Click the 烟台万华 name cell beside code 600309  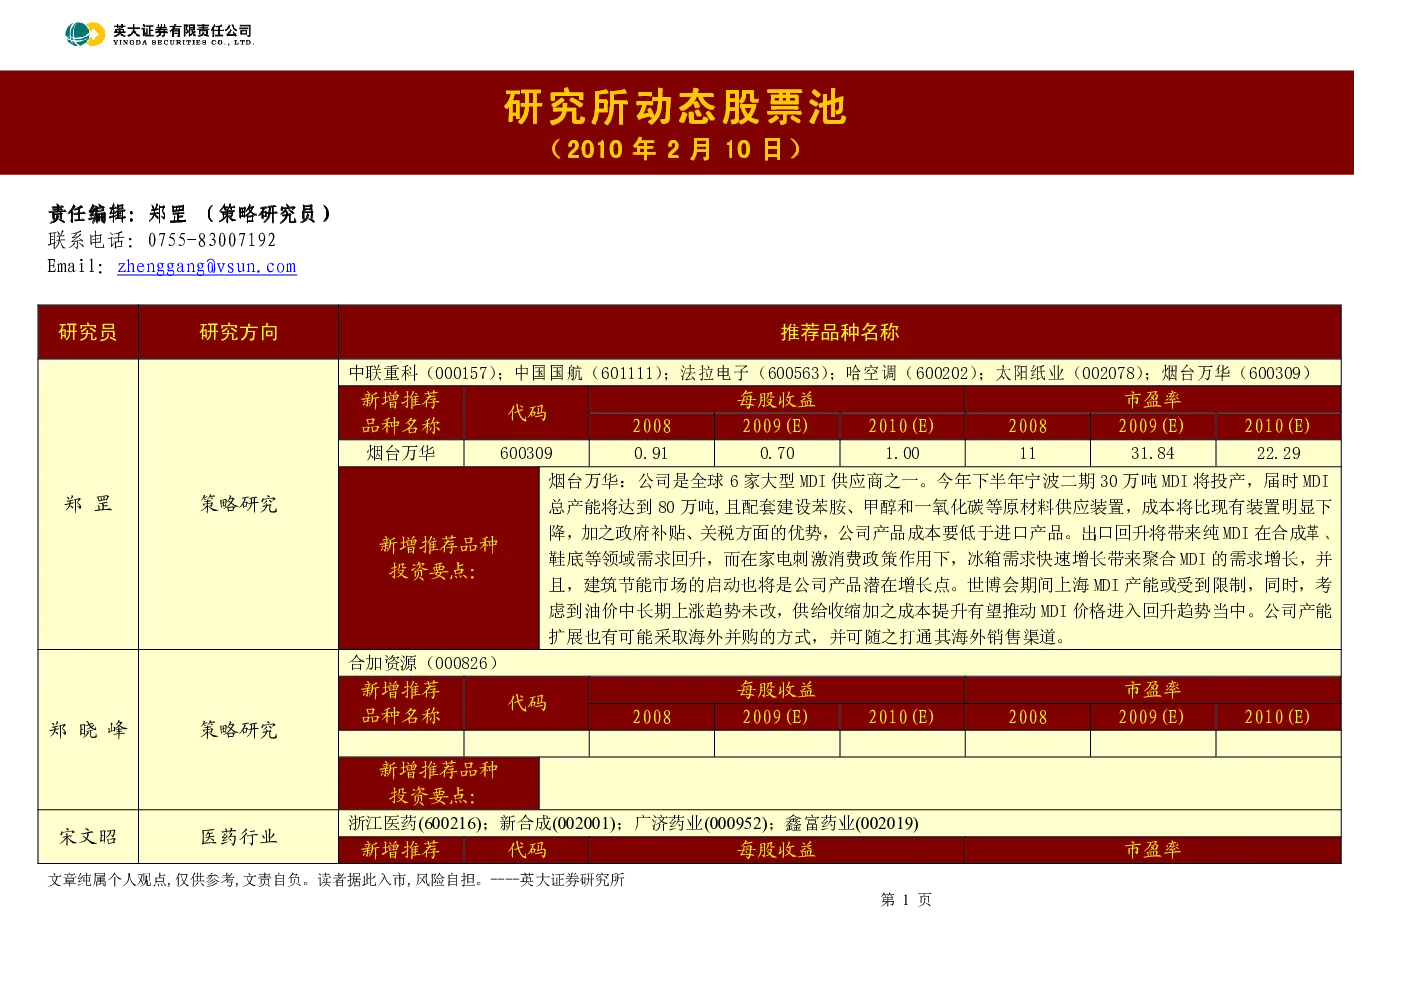click(x=401, y=453)
